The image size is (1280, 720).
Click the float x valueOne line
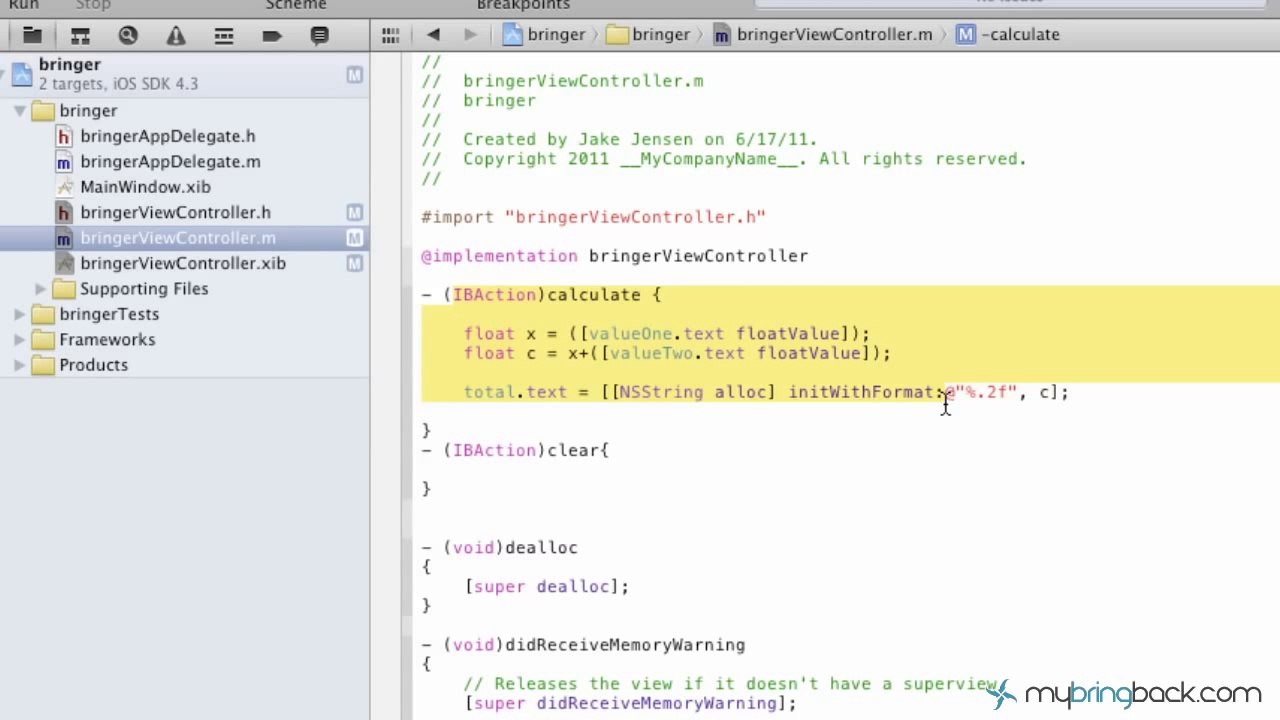pyautogui.click(x=667, y=334)
